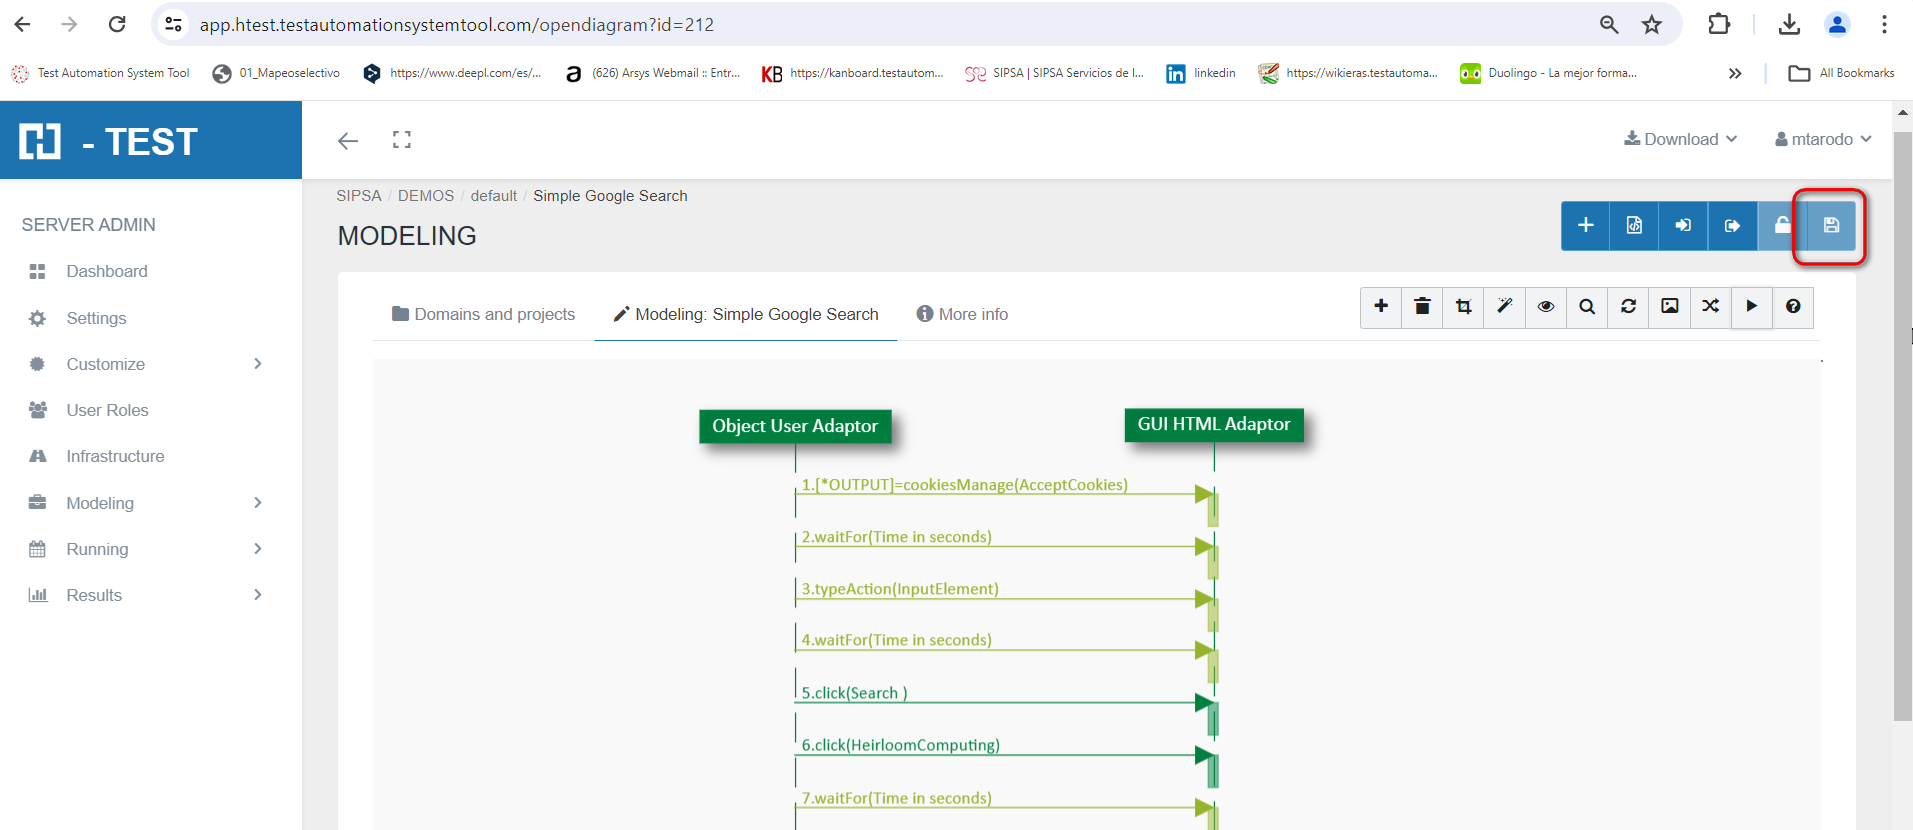Click the image export icon in diagram toolbar
Viewport: 1913px width, 830px height.
[1670, 307]
